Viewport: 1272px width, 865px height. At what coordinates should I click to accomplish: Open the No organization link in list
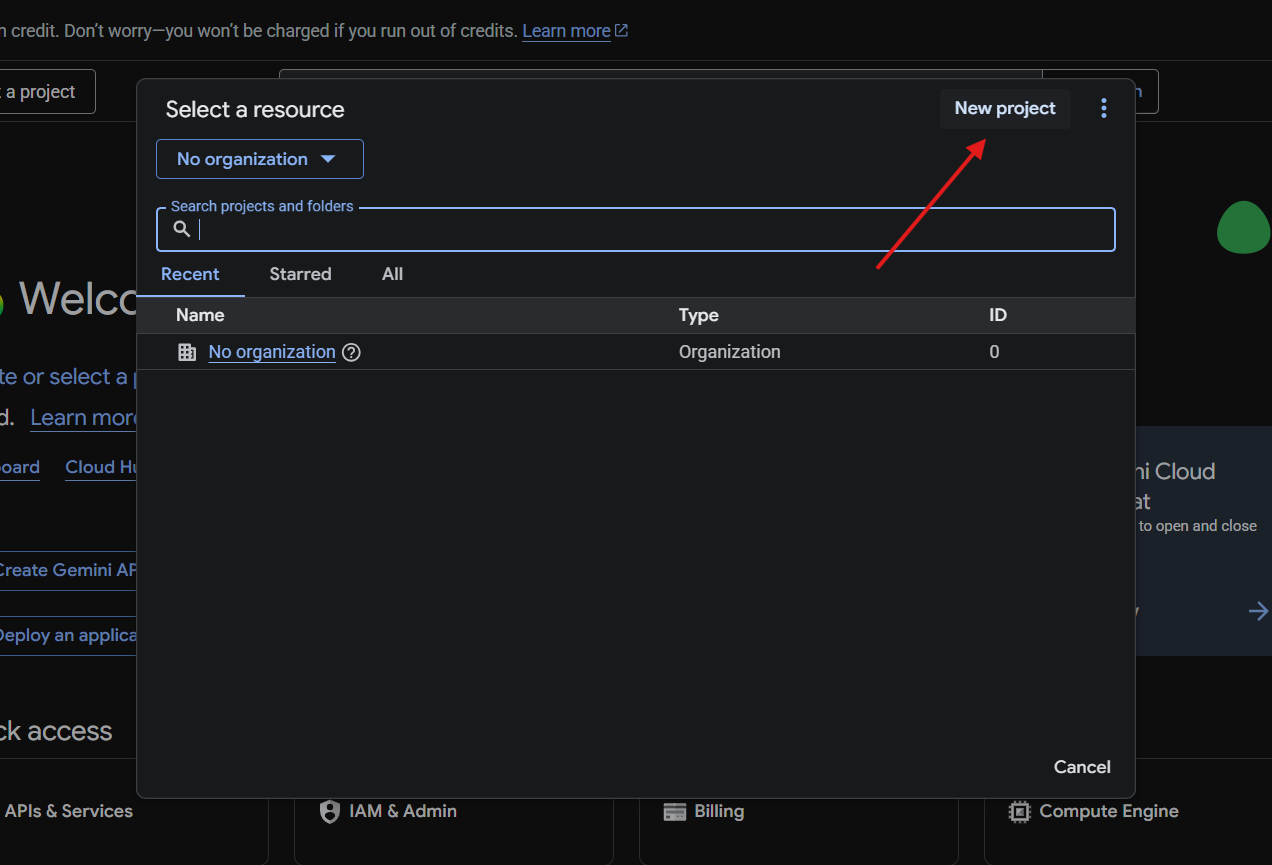[272, 352]
